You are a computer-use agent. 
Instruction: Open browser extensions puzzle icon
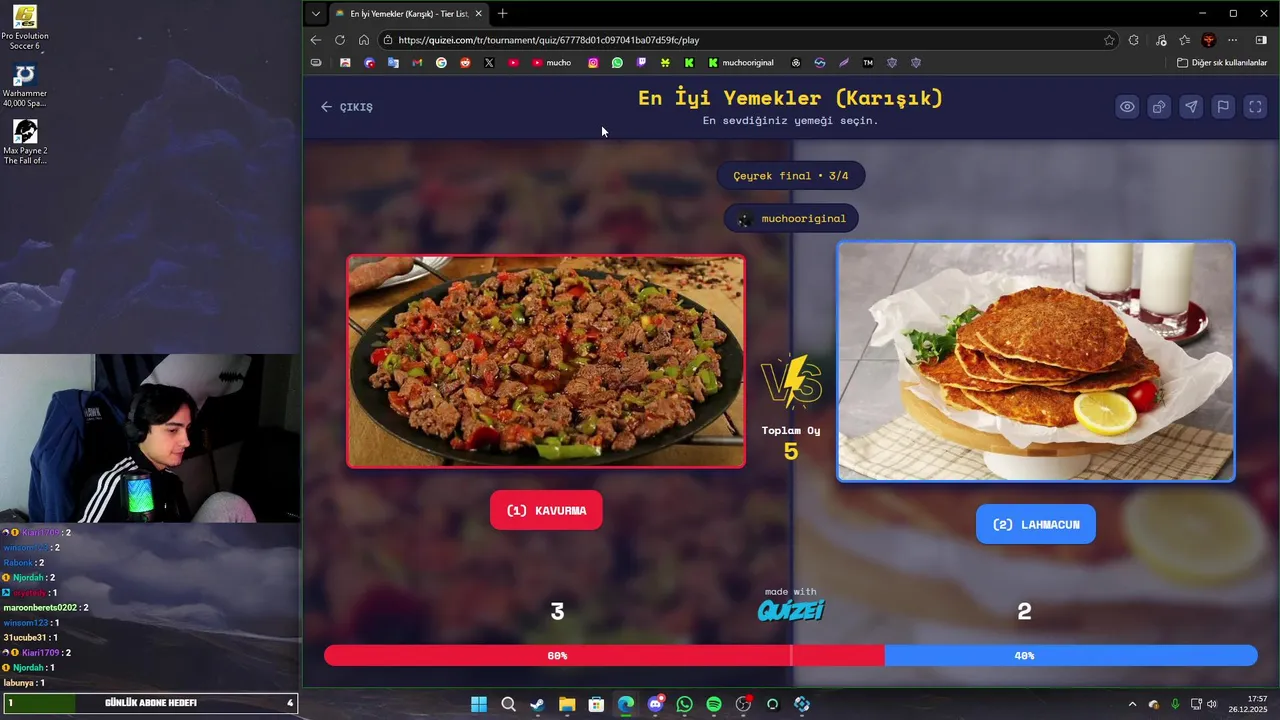click(x=1134, y=40)
